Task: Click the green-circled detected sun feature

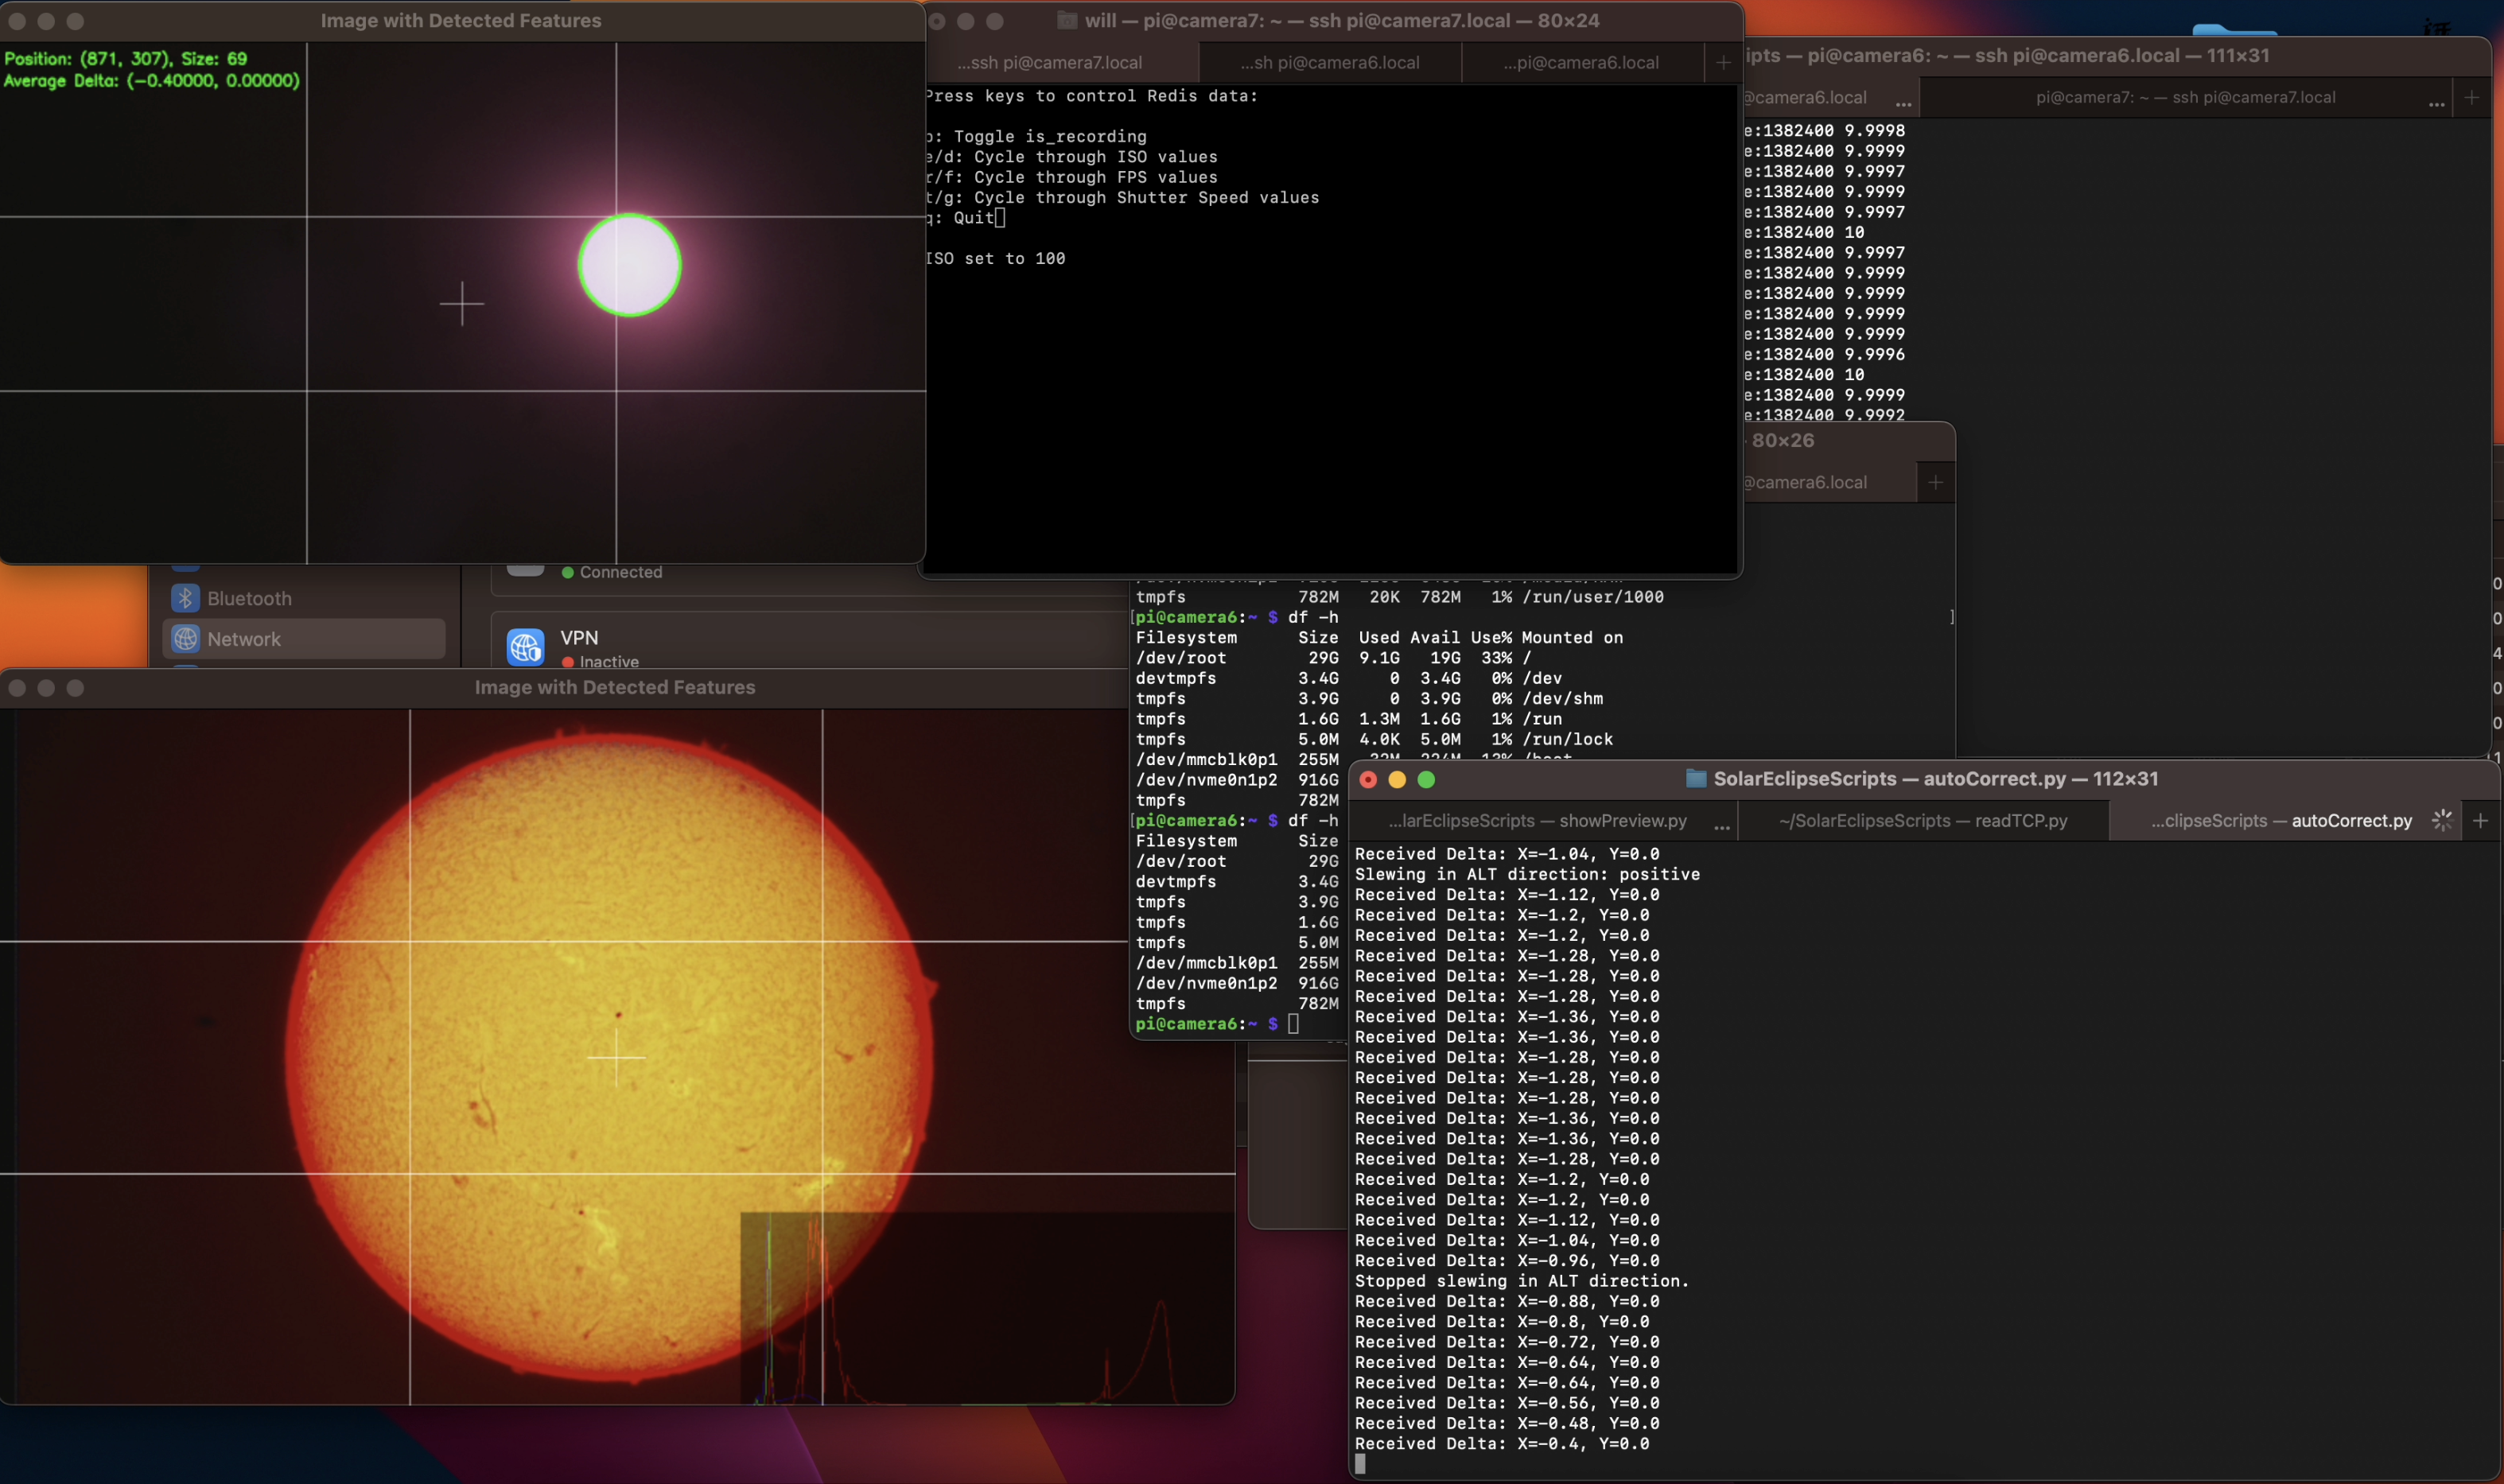Action: tap(630, 266)
